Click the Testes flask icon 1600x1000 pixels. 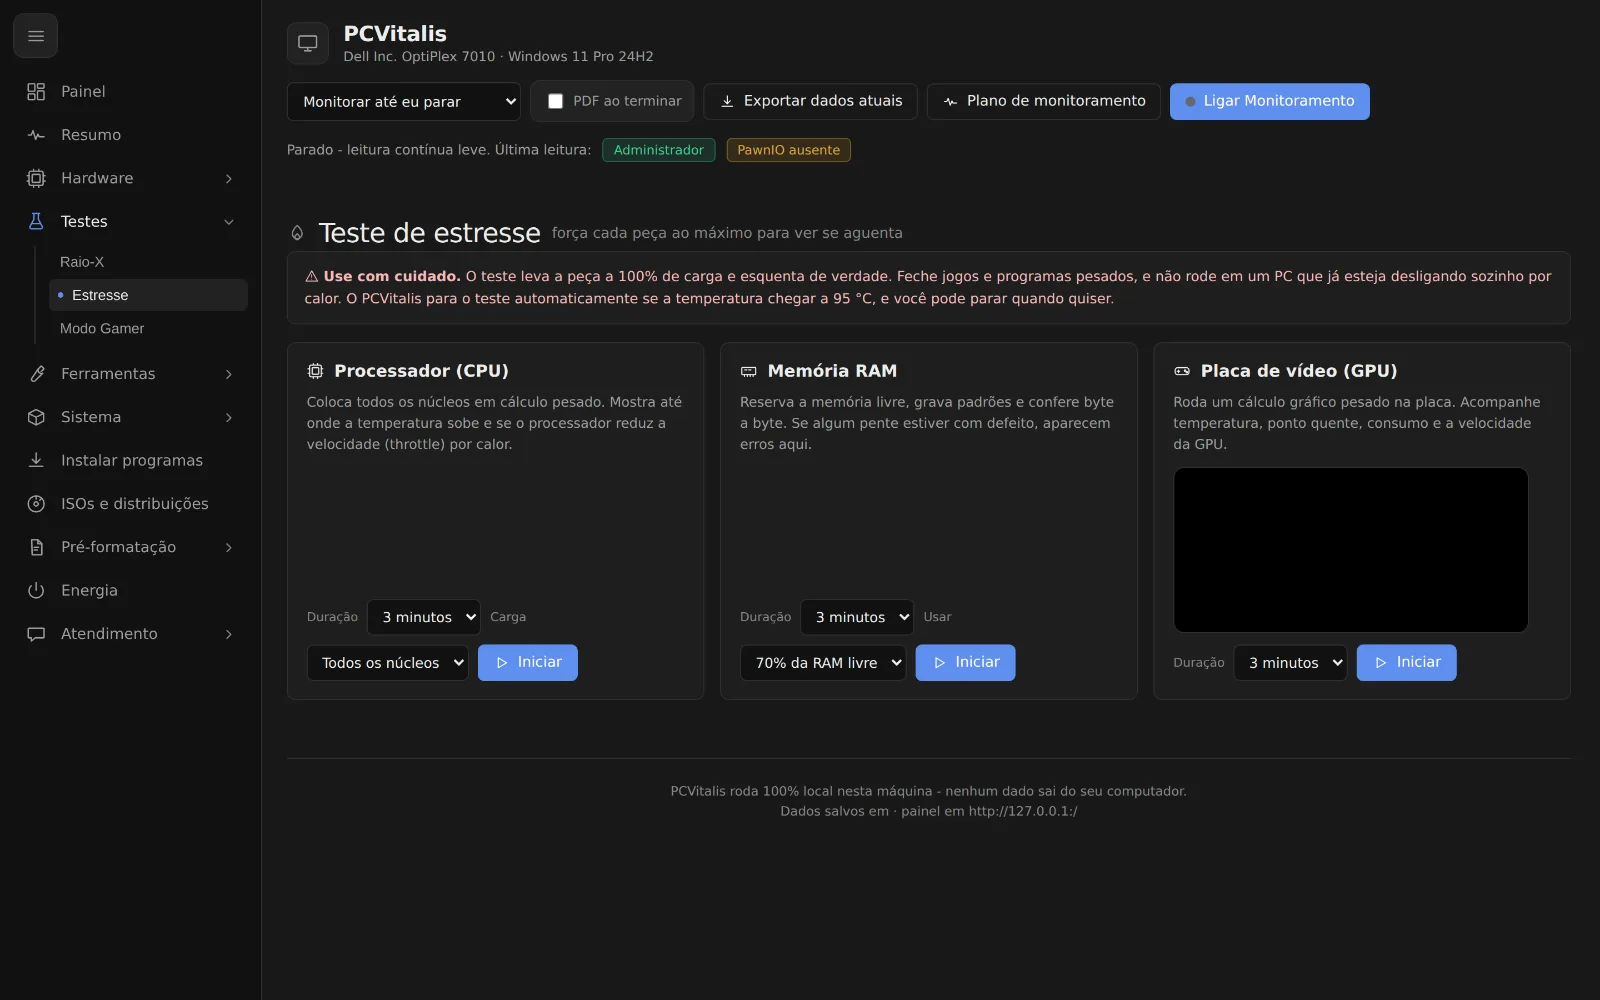coord(36,221)
